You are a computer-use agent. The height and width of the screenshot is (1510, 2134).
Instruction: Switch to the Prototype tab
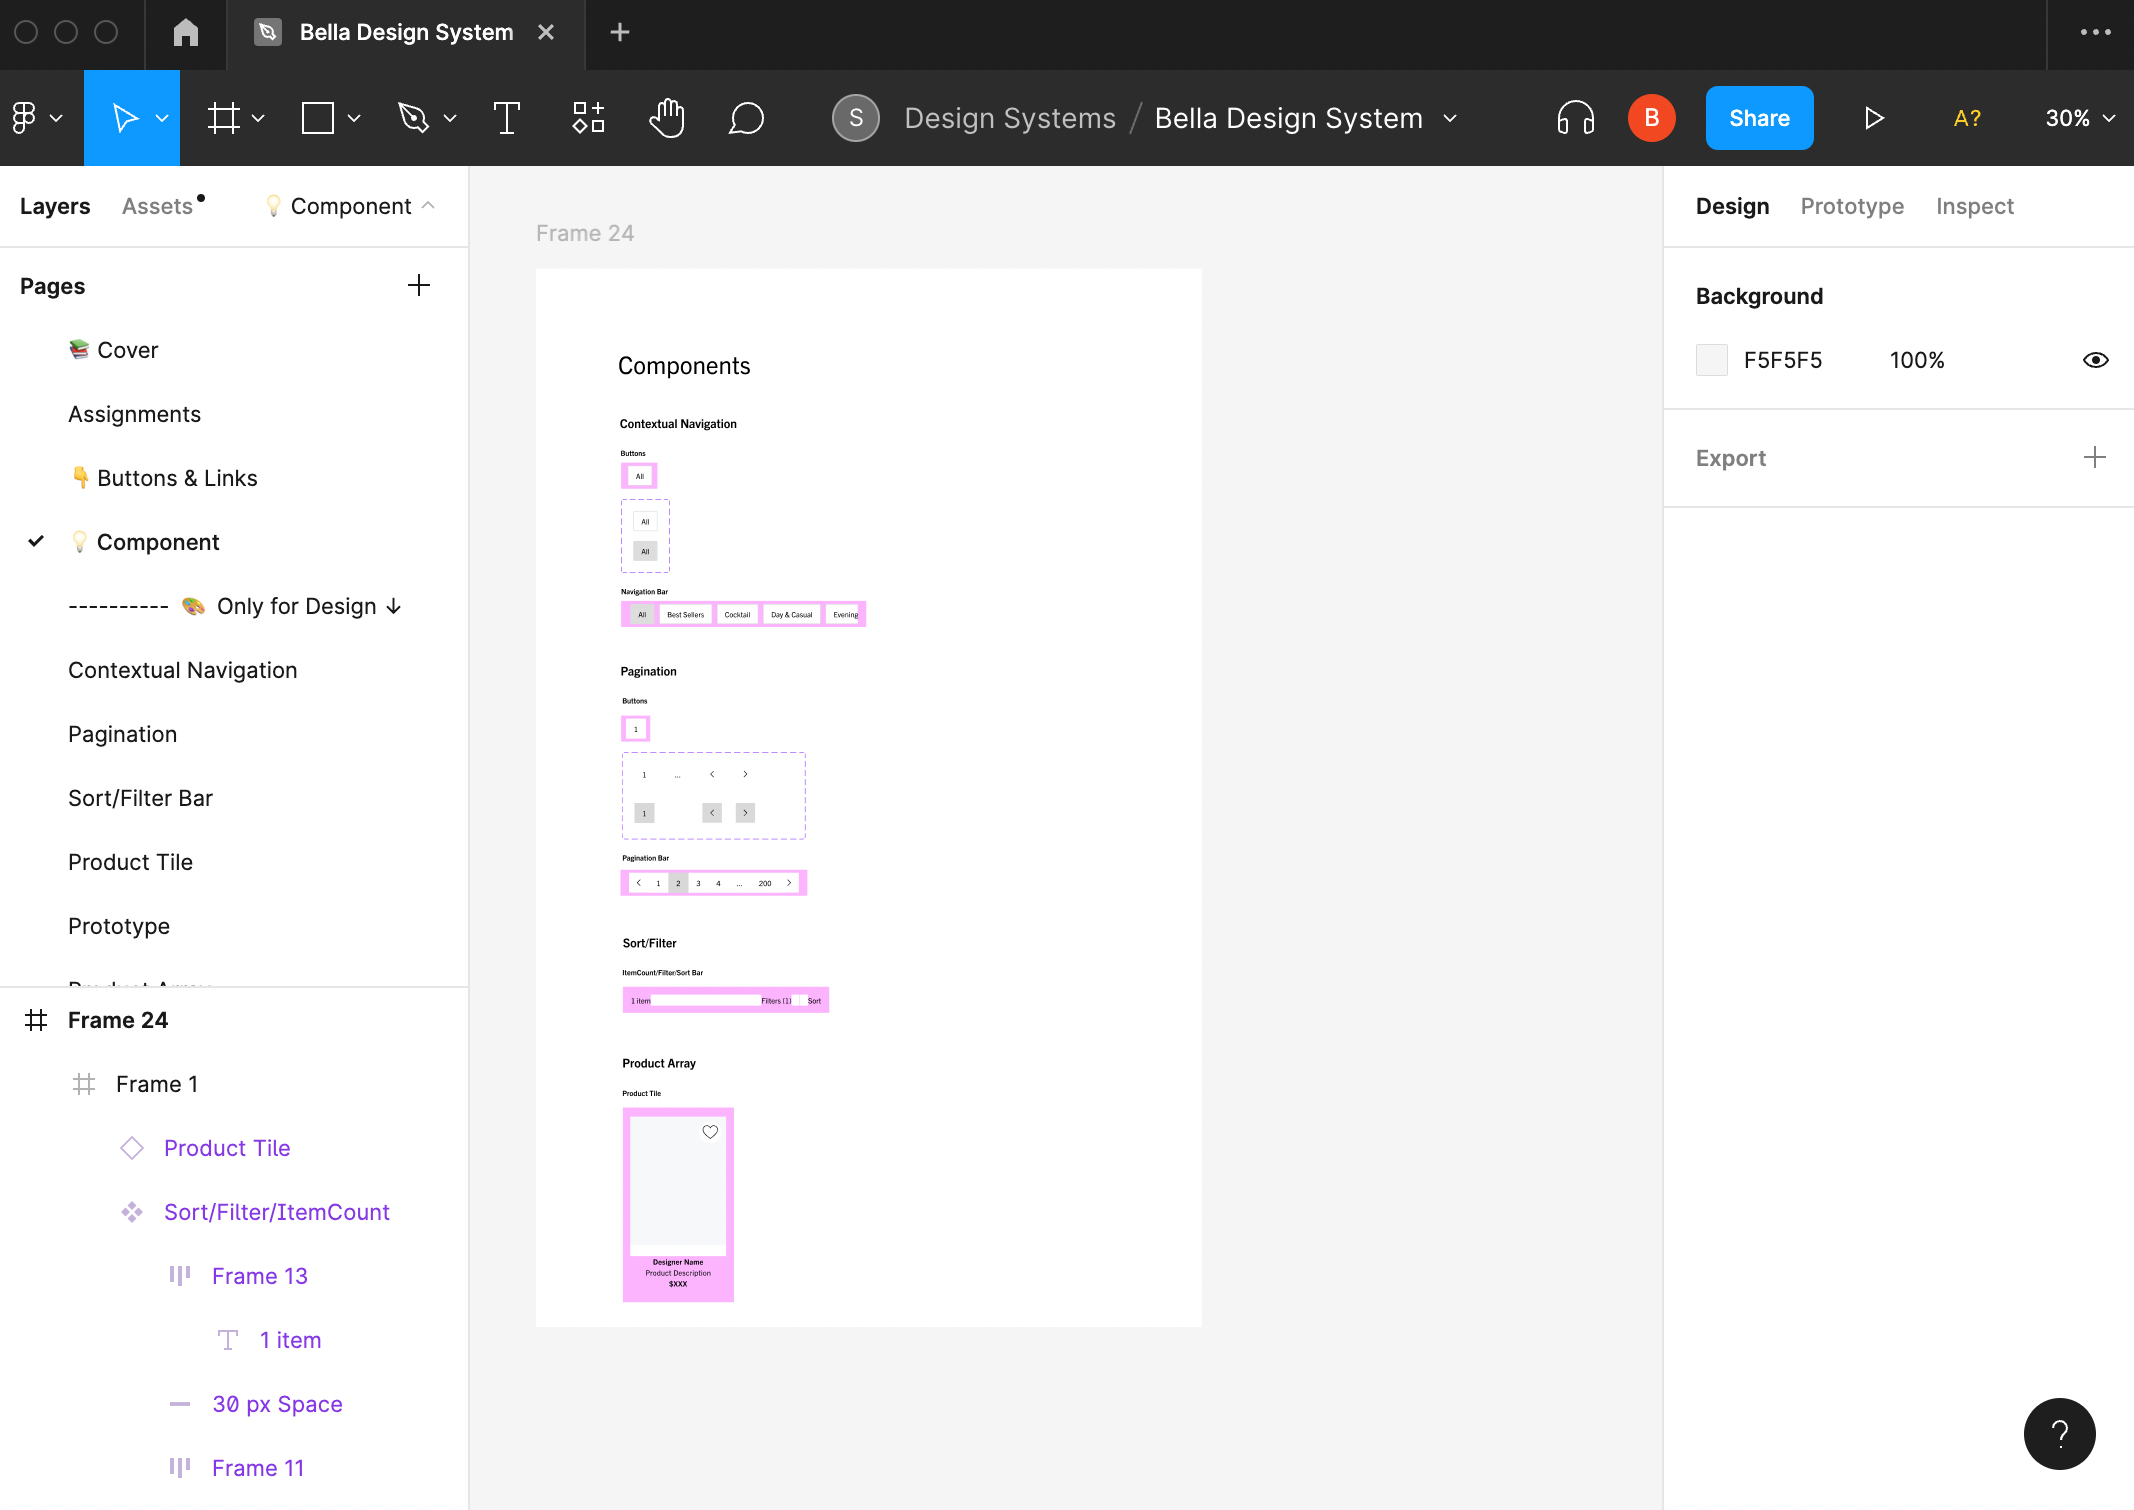pyautogui.click(x=1852, y=206)
